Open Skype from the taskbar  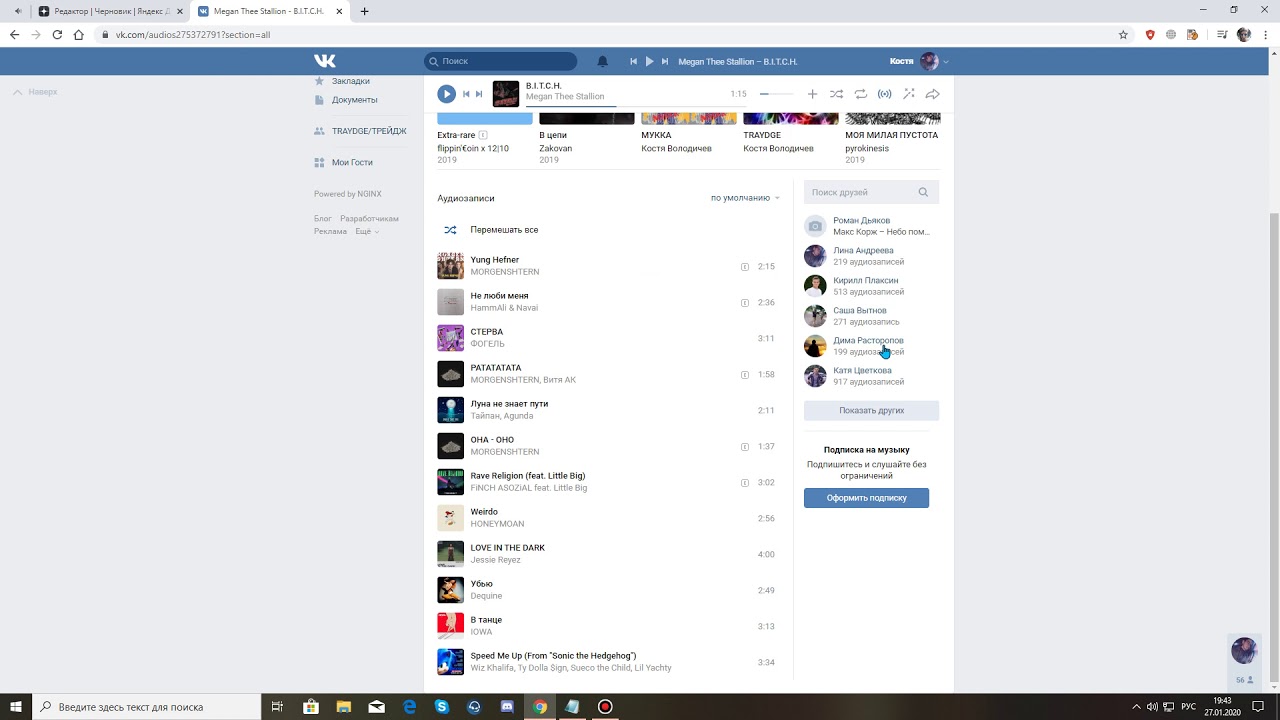tap(442, 707)
